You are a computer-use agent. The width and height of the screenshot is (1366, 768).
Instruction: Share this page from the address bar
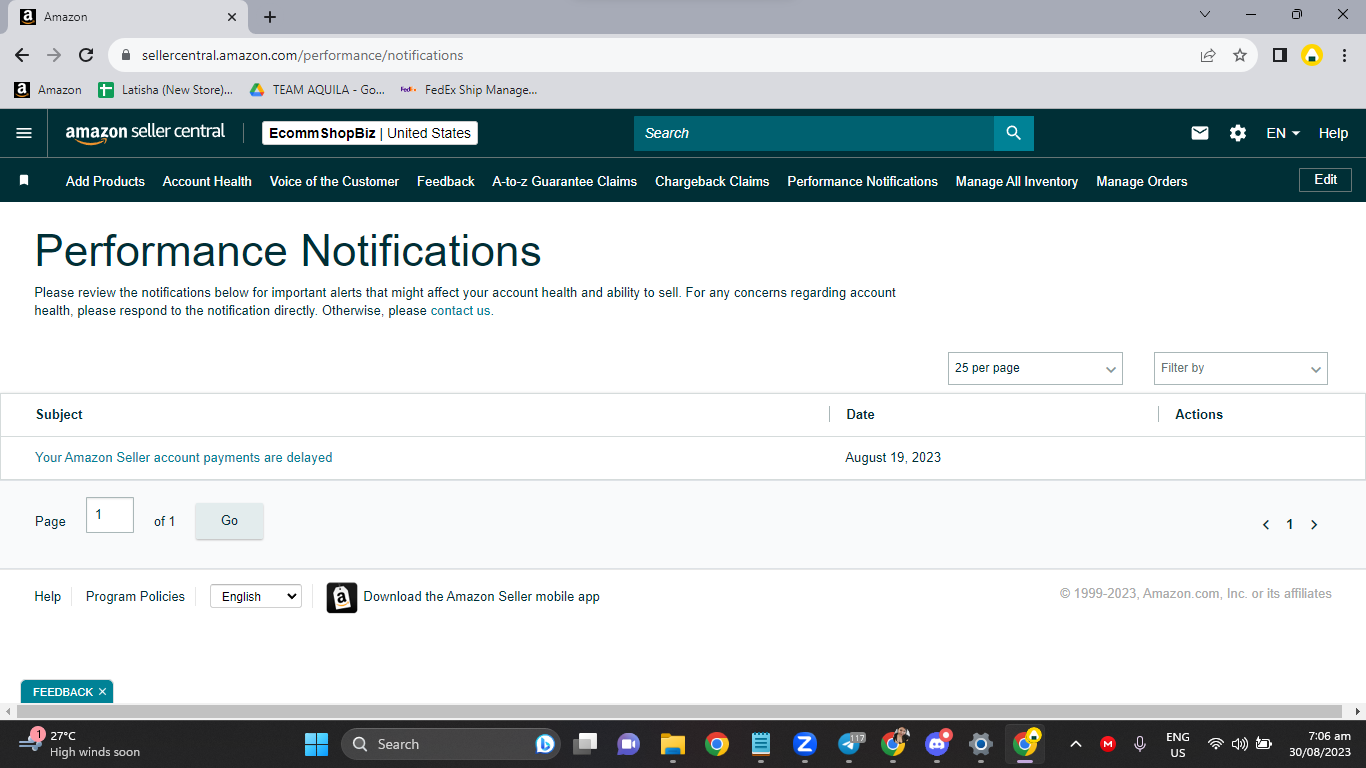point(1208,56)
